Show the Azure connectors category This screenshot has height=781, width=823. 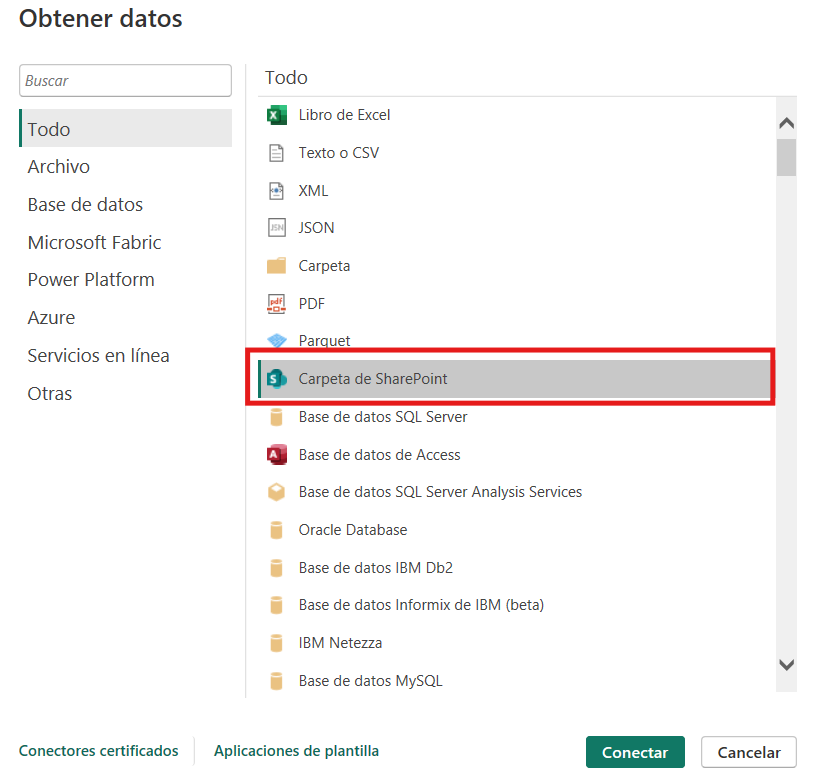coord(51,318)
